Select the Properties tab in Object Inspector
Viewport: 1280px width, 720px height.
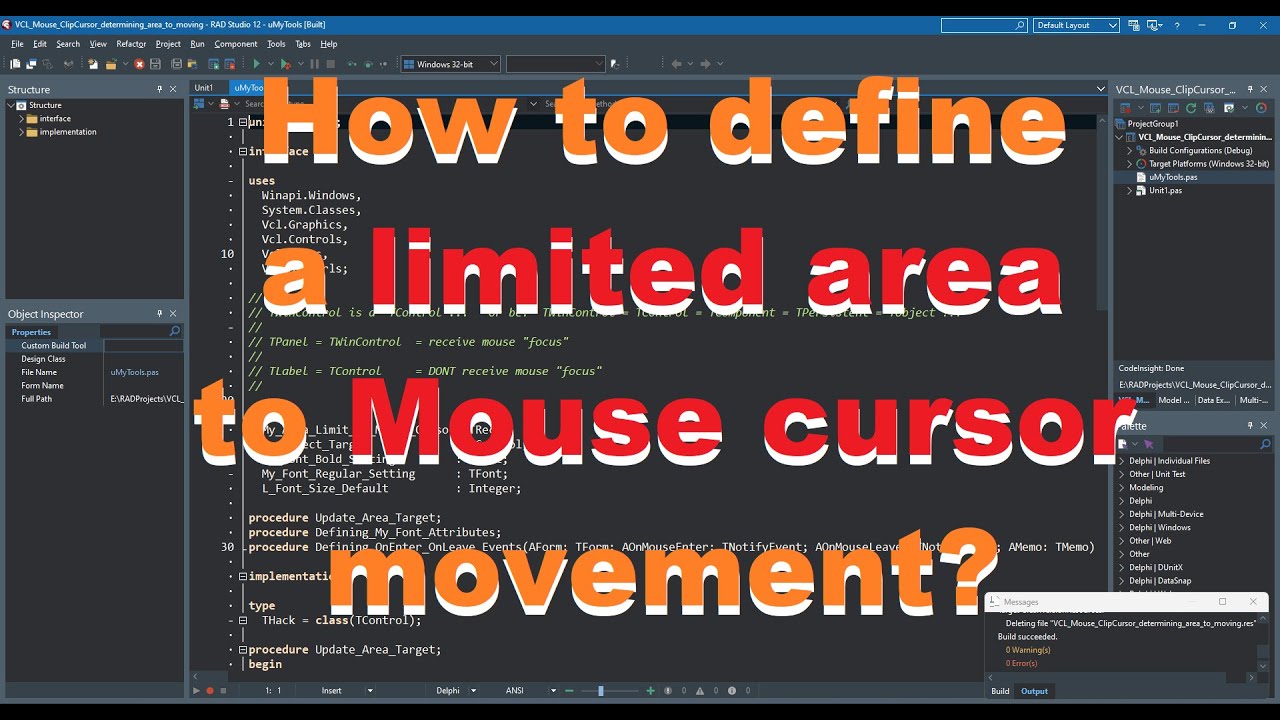click(x=31, y=332)
